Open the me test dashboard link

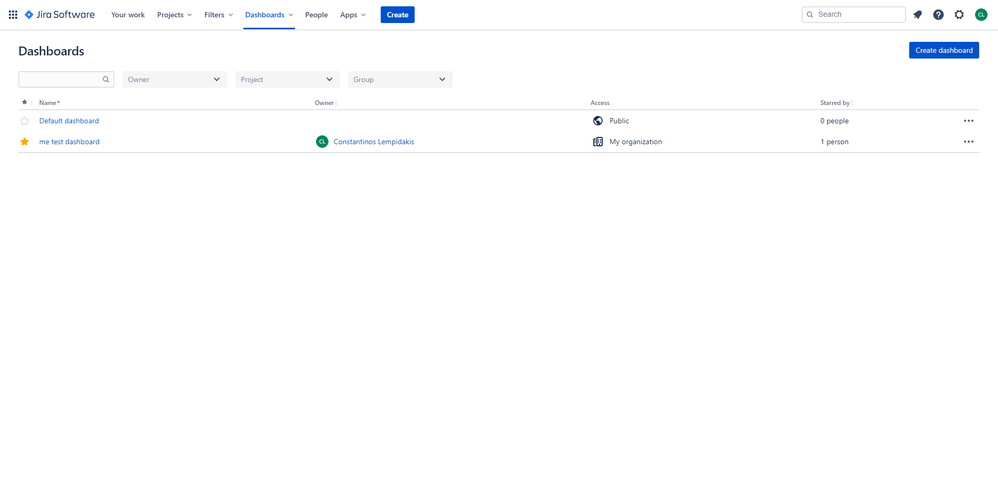click(69, 142)
